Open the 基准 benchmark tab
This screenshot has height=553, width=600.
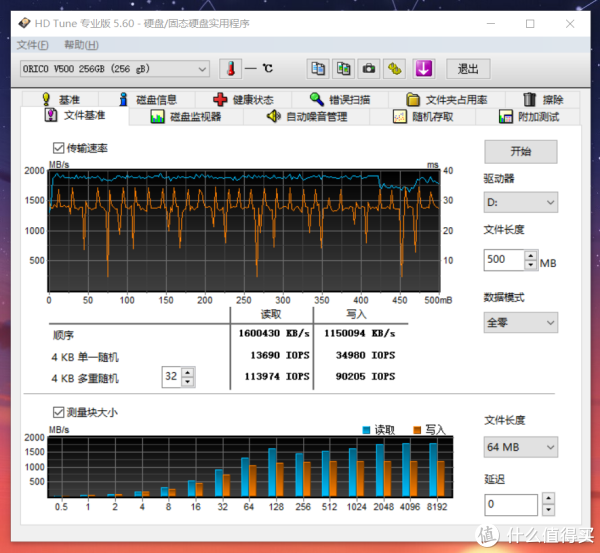click(x=61, y=100)
